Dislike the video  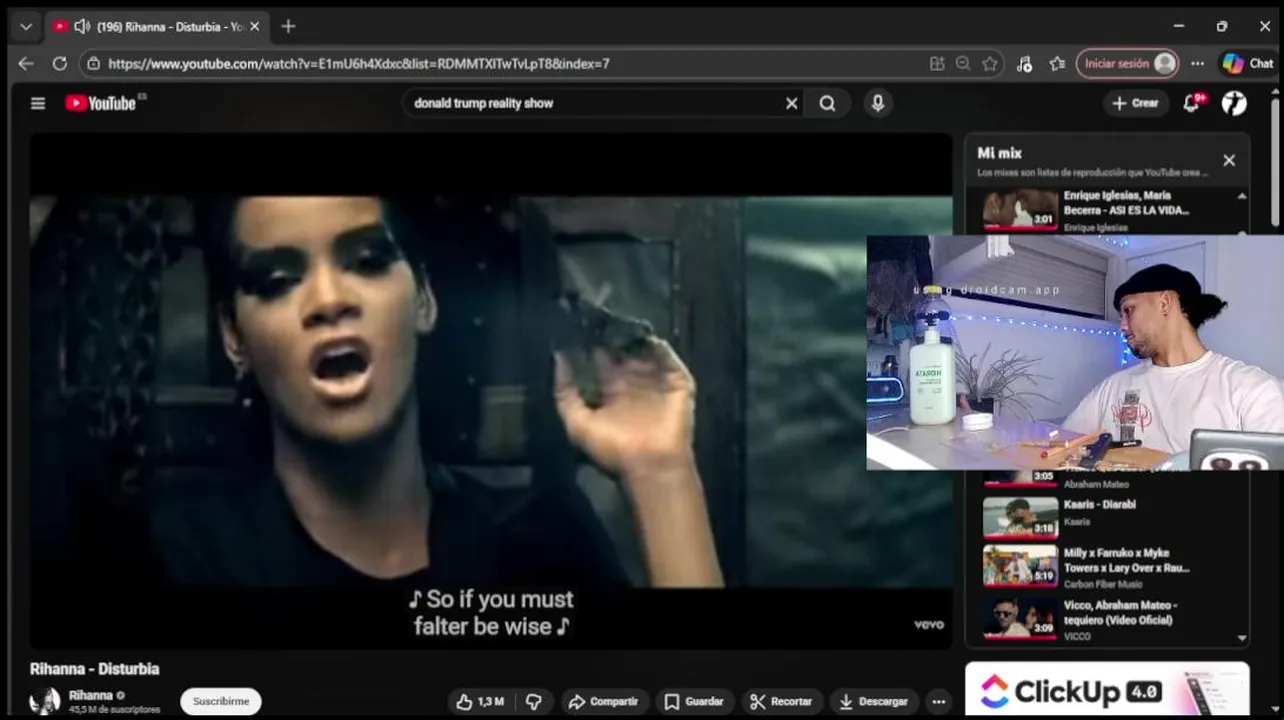point(534,701)
